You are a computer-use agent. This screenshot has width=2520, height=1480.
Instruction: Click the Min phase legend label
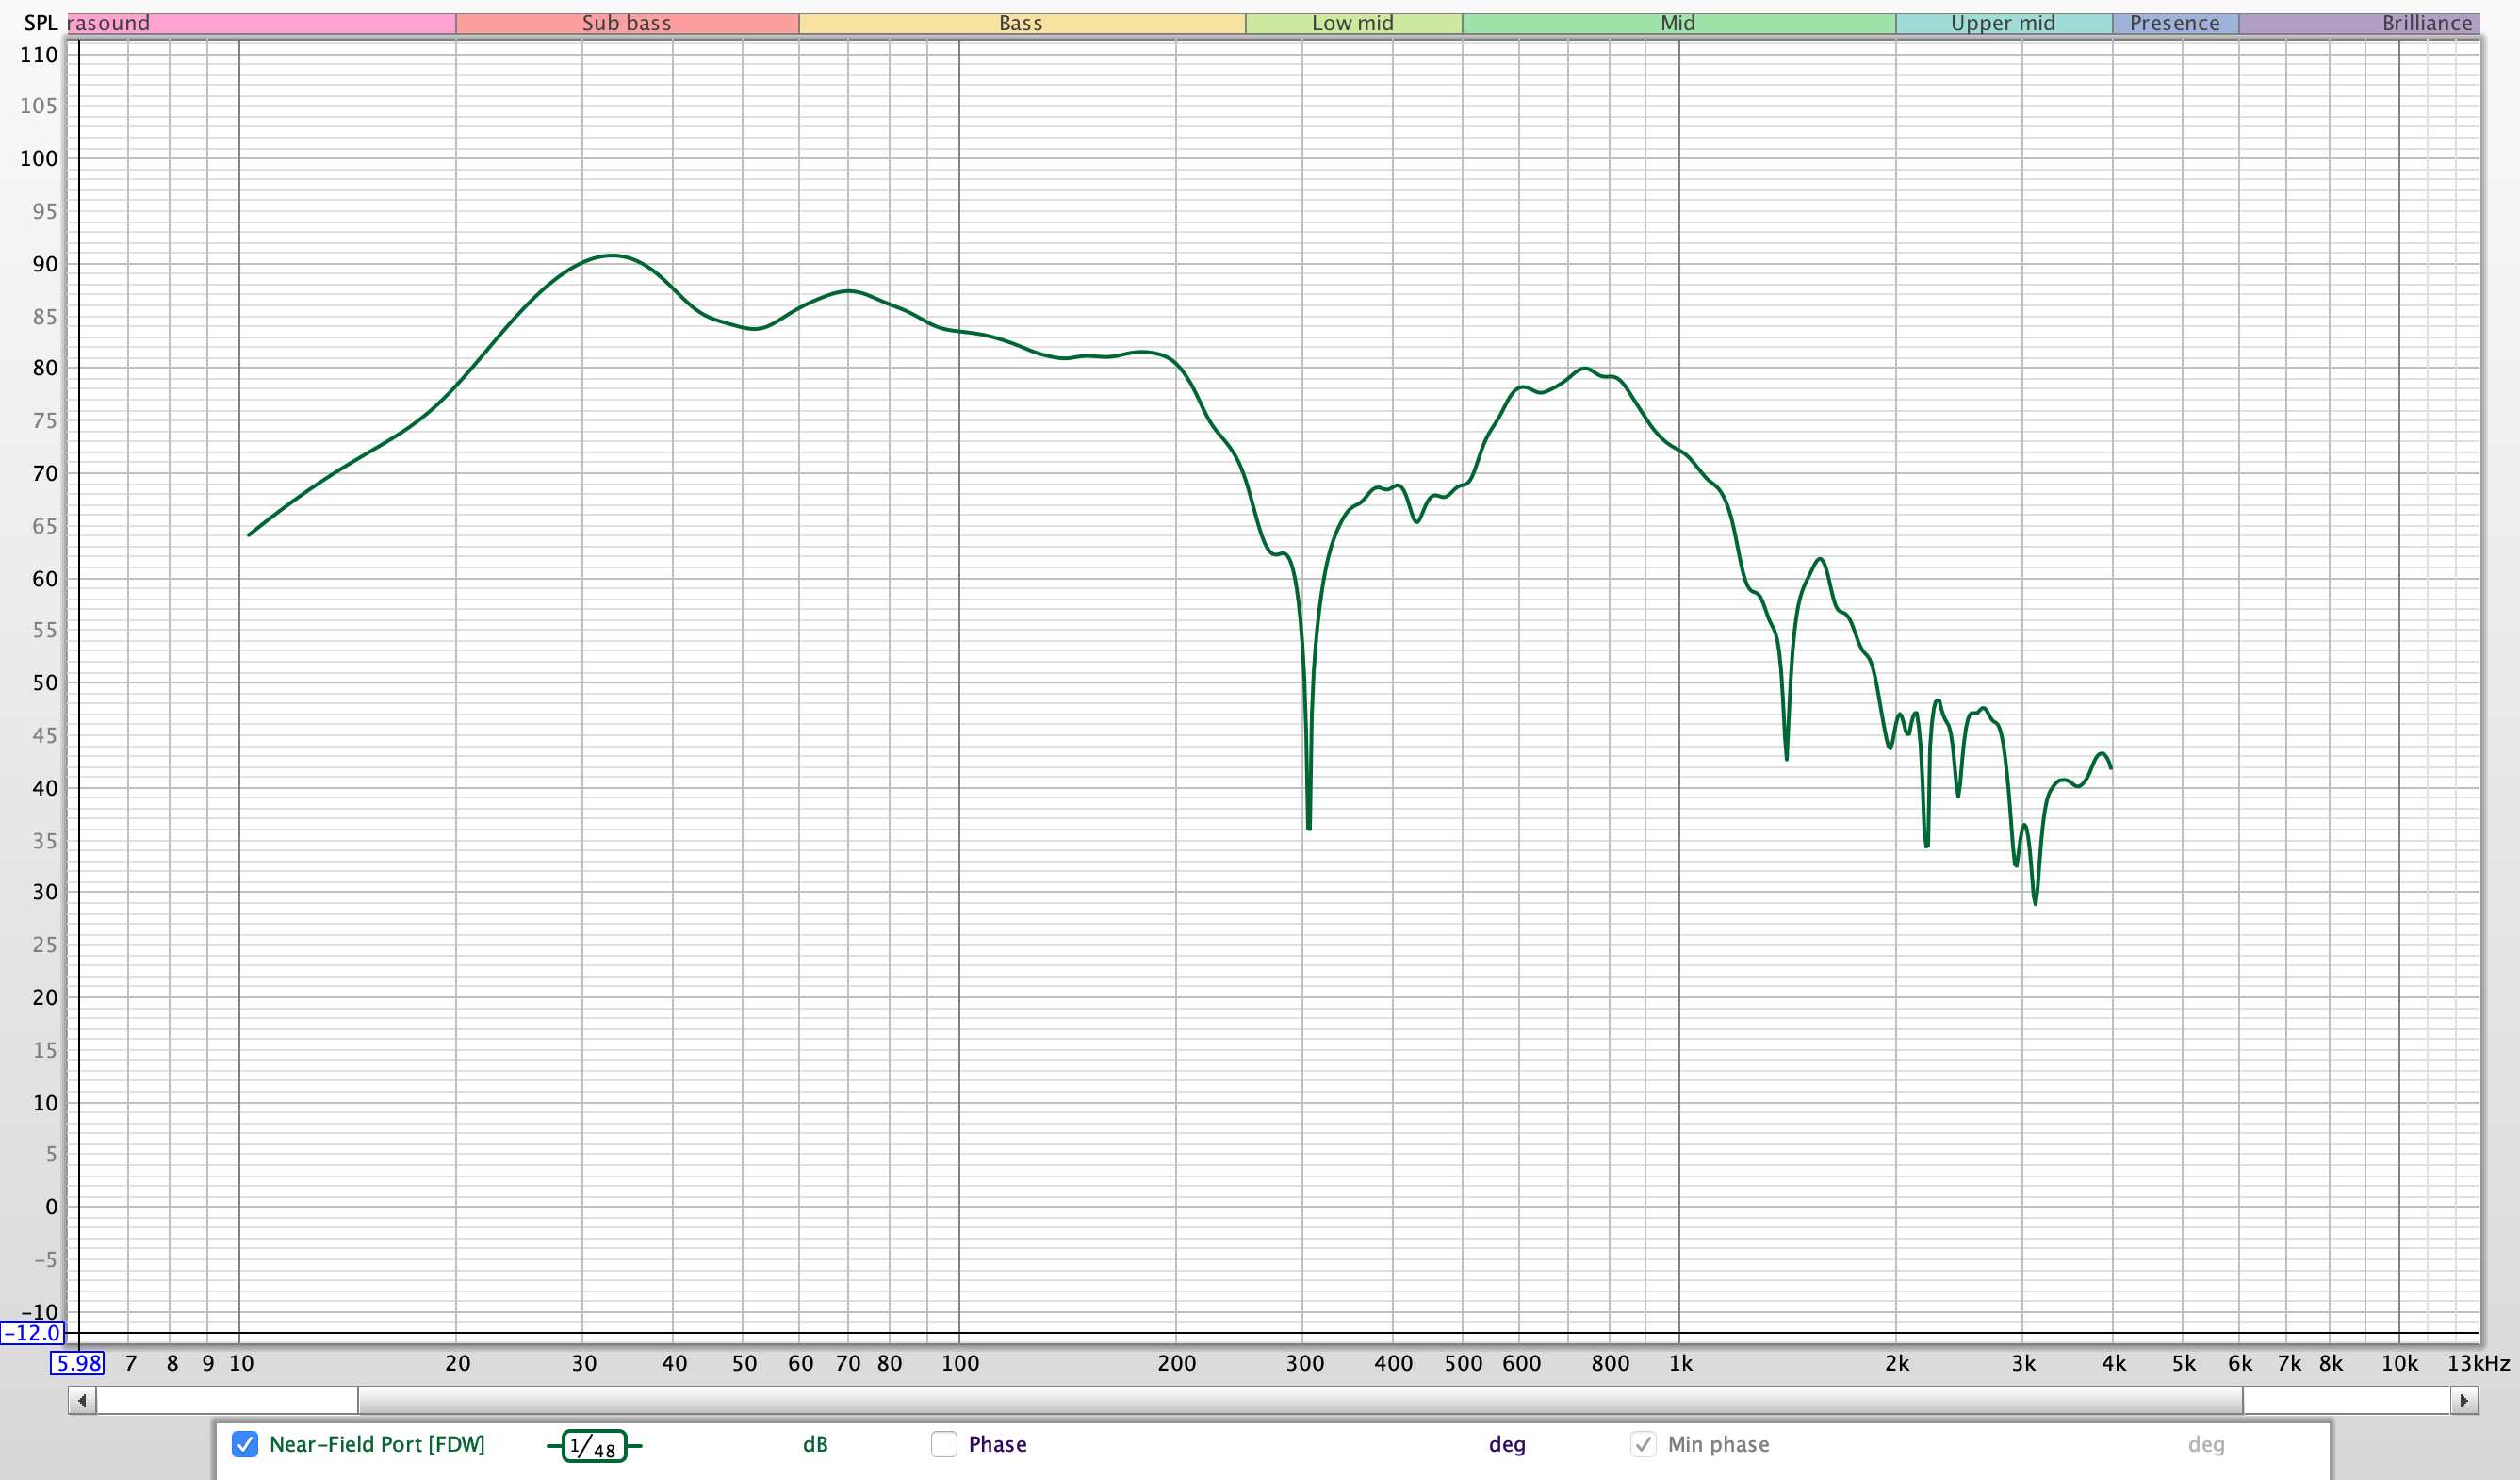click(x=1718, y=1444)
